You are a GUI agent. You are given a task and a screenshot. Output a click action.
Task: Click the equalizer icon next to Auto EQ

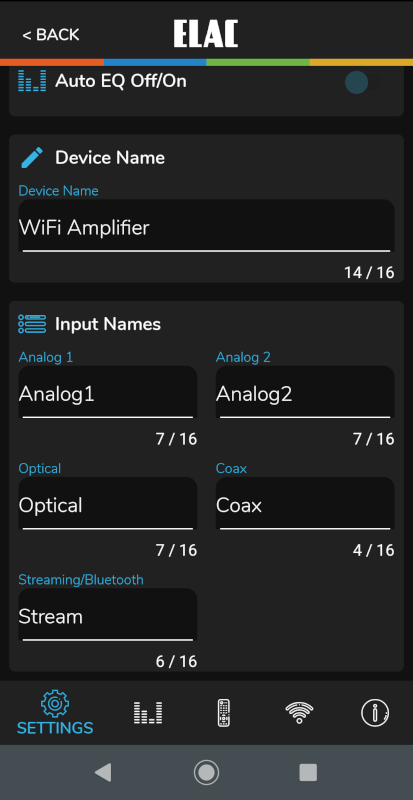[32, 81]
